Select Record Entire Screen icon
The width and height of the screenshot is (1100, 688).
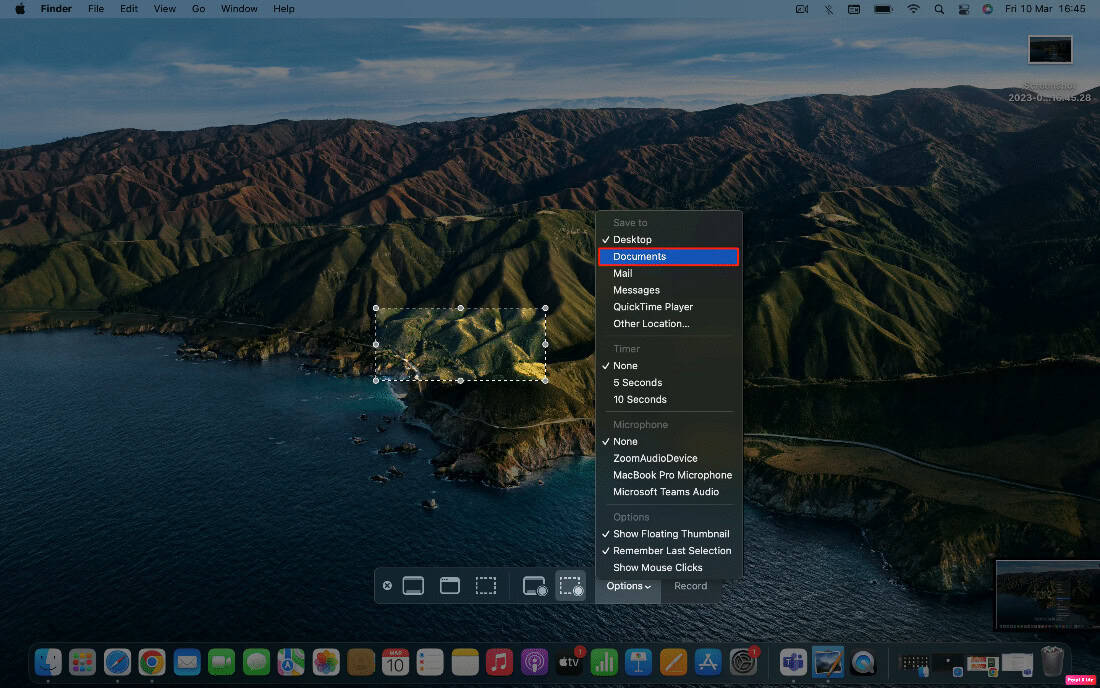pos(535,586)
